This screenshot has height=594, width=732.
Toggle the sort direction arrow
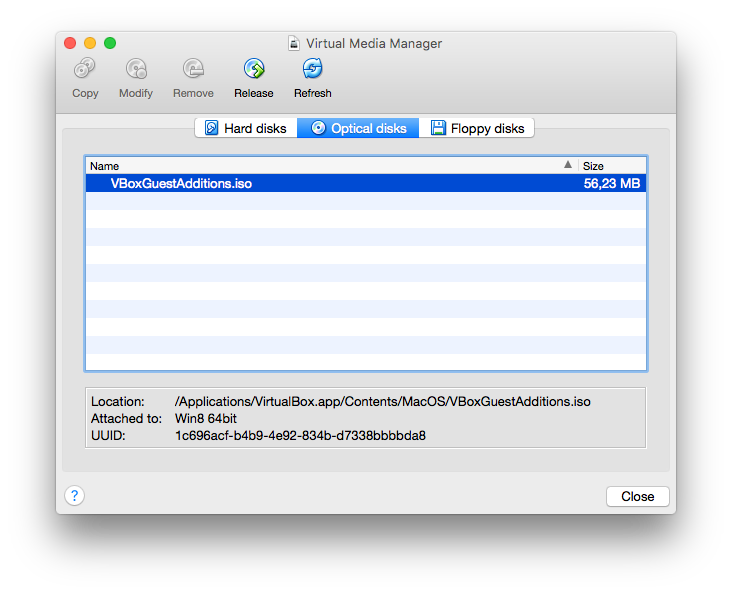pyautogui.click(x=568, y=164)
